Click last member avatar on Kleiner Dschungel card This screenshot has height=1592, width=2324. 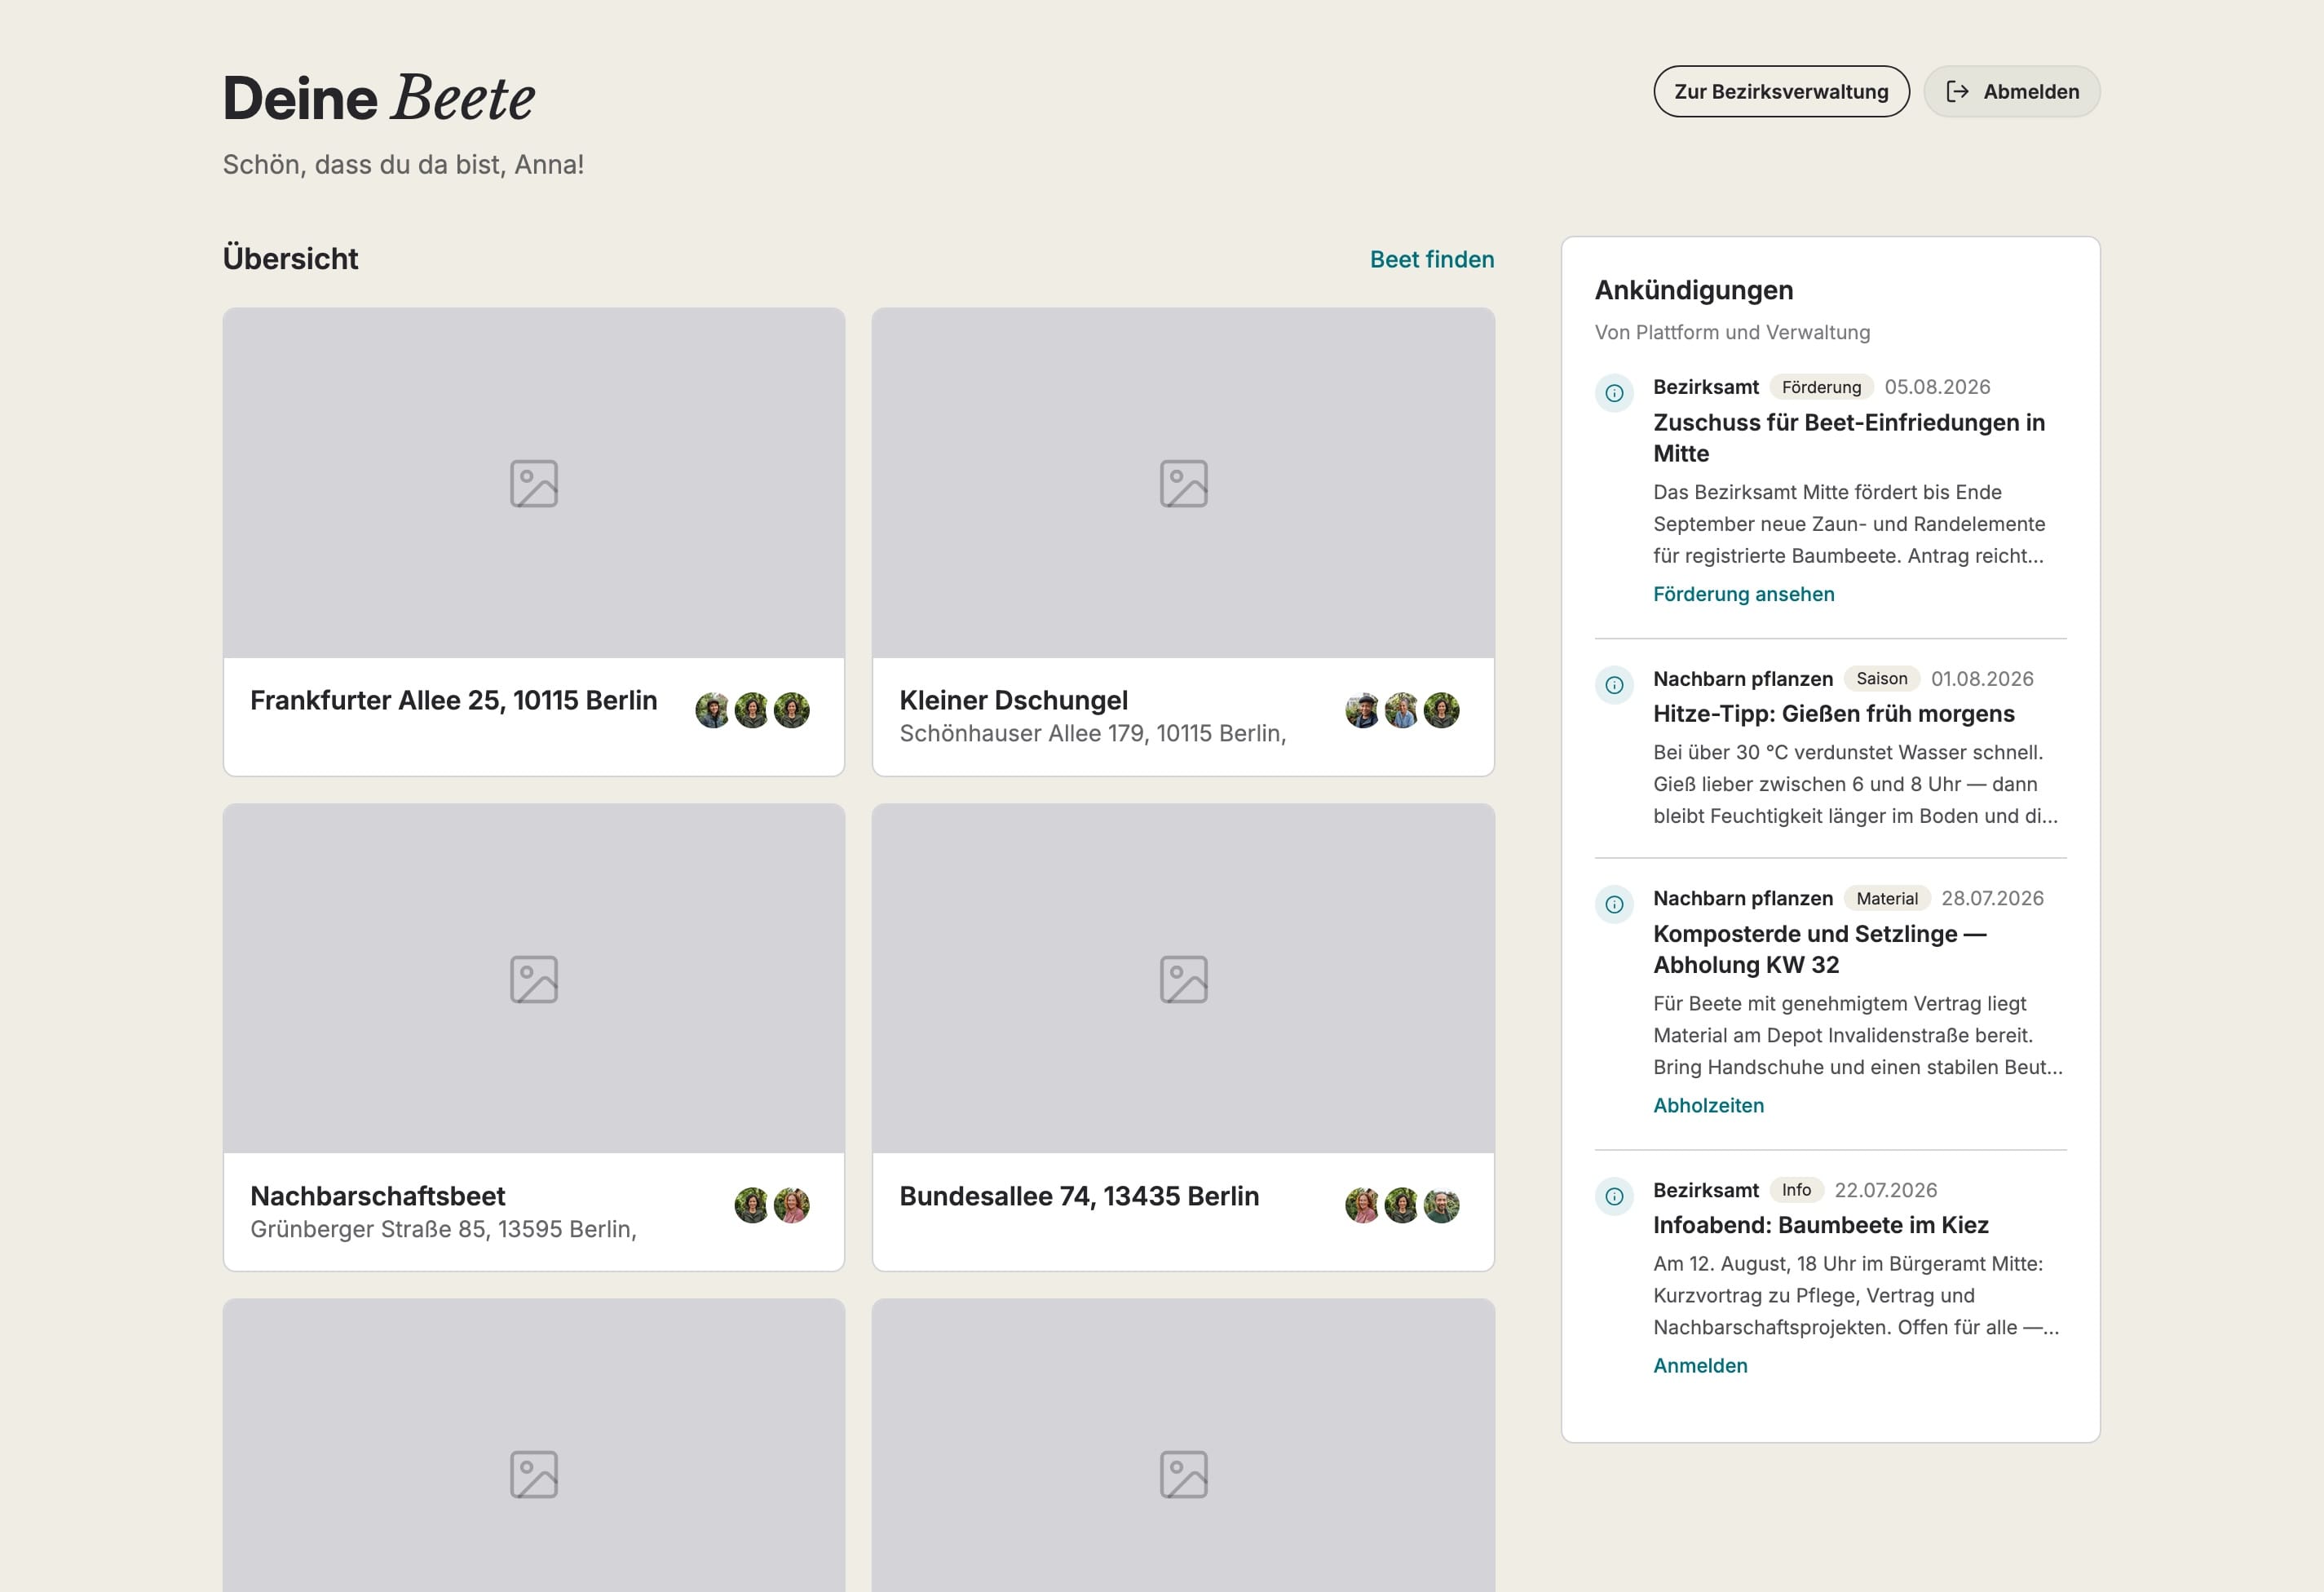(x=1442, y=710)
